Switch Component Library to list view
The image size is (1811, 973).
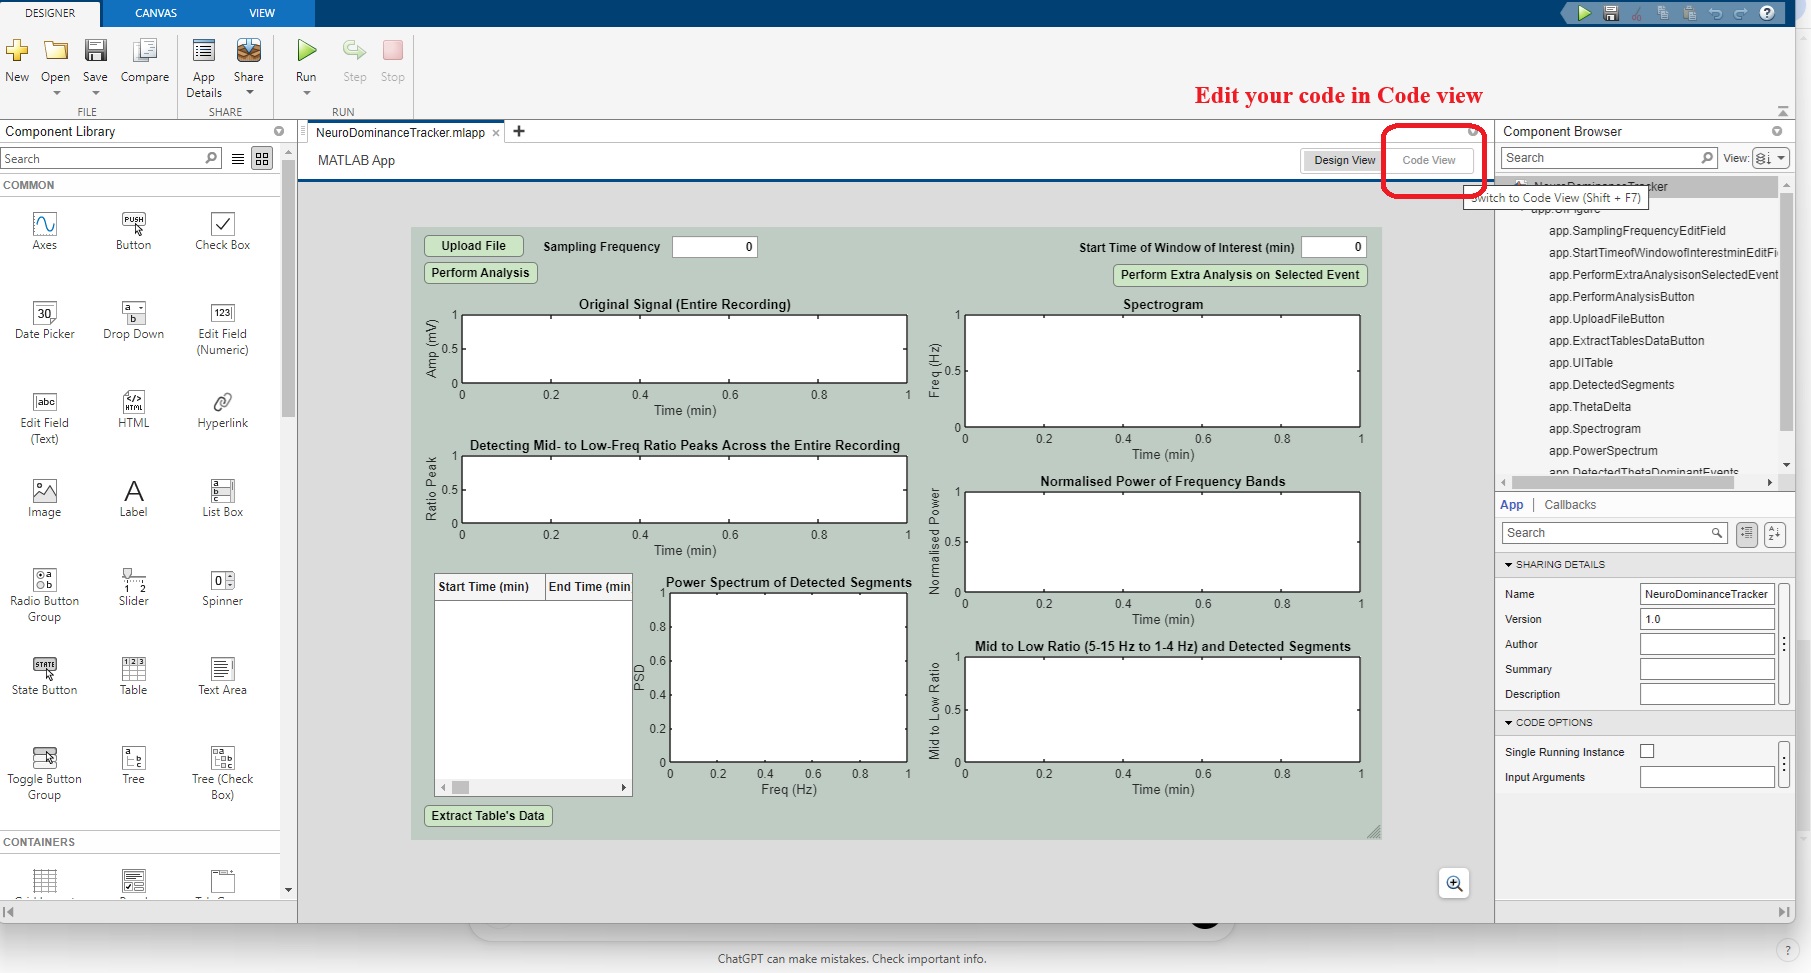tap(237, 158)
